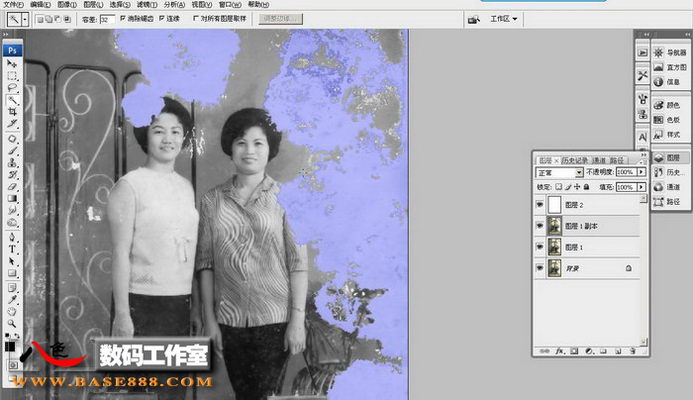Open the Navigator (导航器) panel
The width and height of the screenshot is (693, 400).
[x=671, y=53]
